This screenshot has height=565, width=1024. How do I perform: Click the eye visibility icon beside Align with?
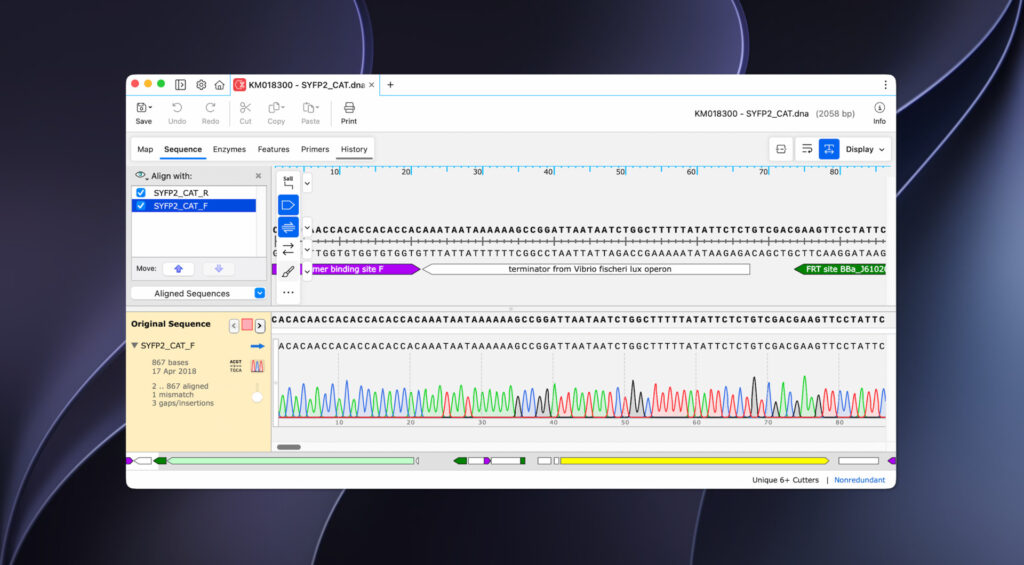click(140, 176)
